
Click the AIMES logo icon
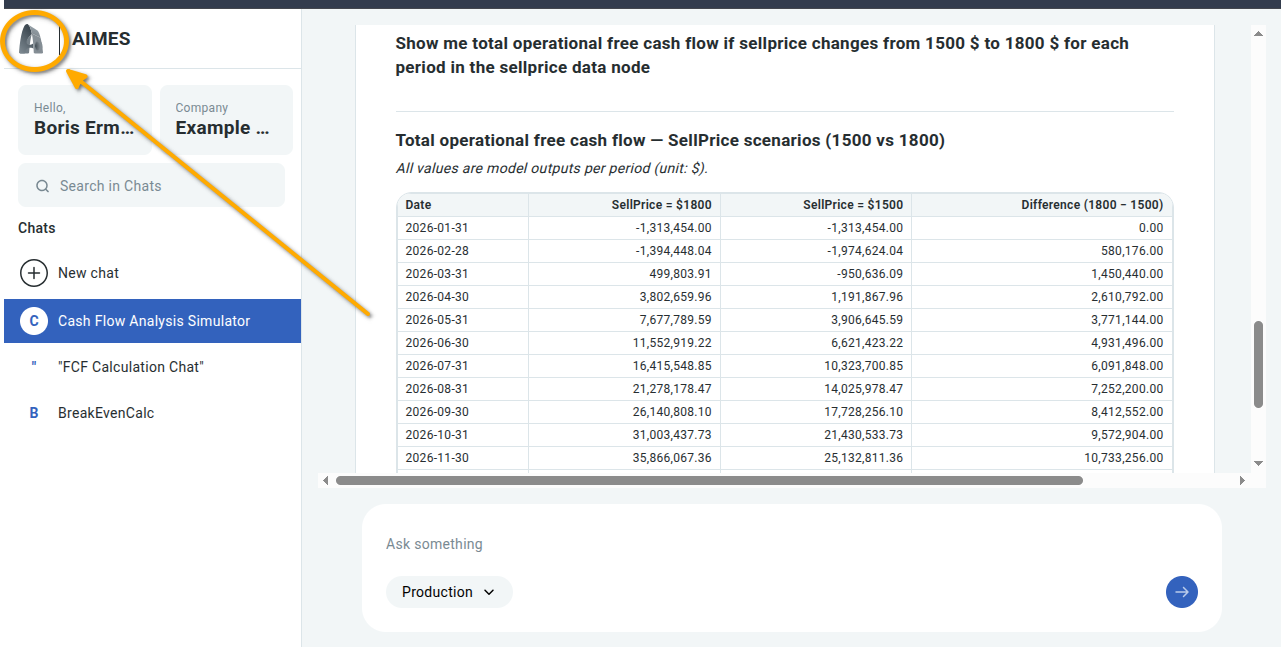34,40
